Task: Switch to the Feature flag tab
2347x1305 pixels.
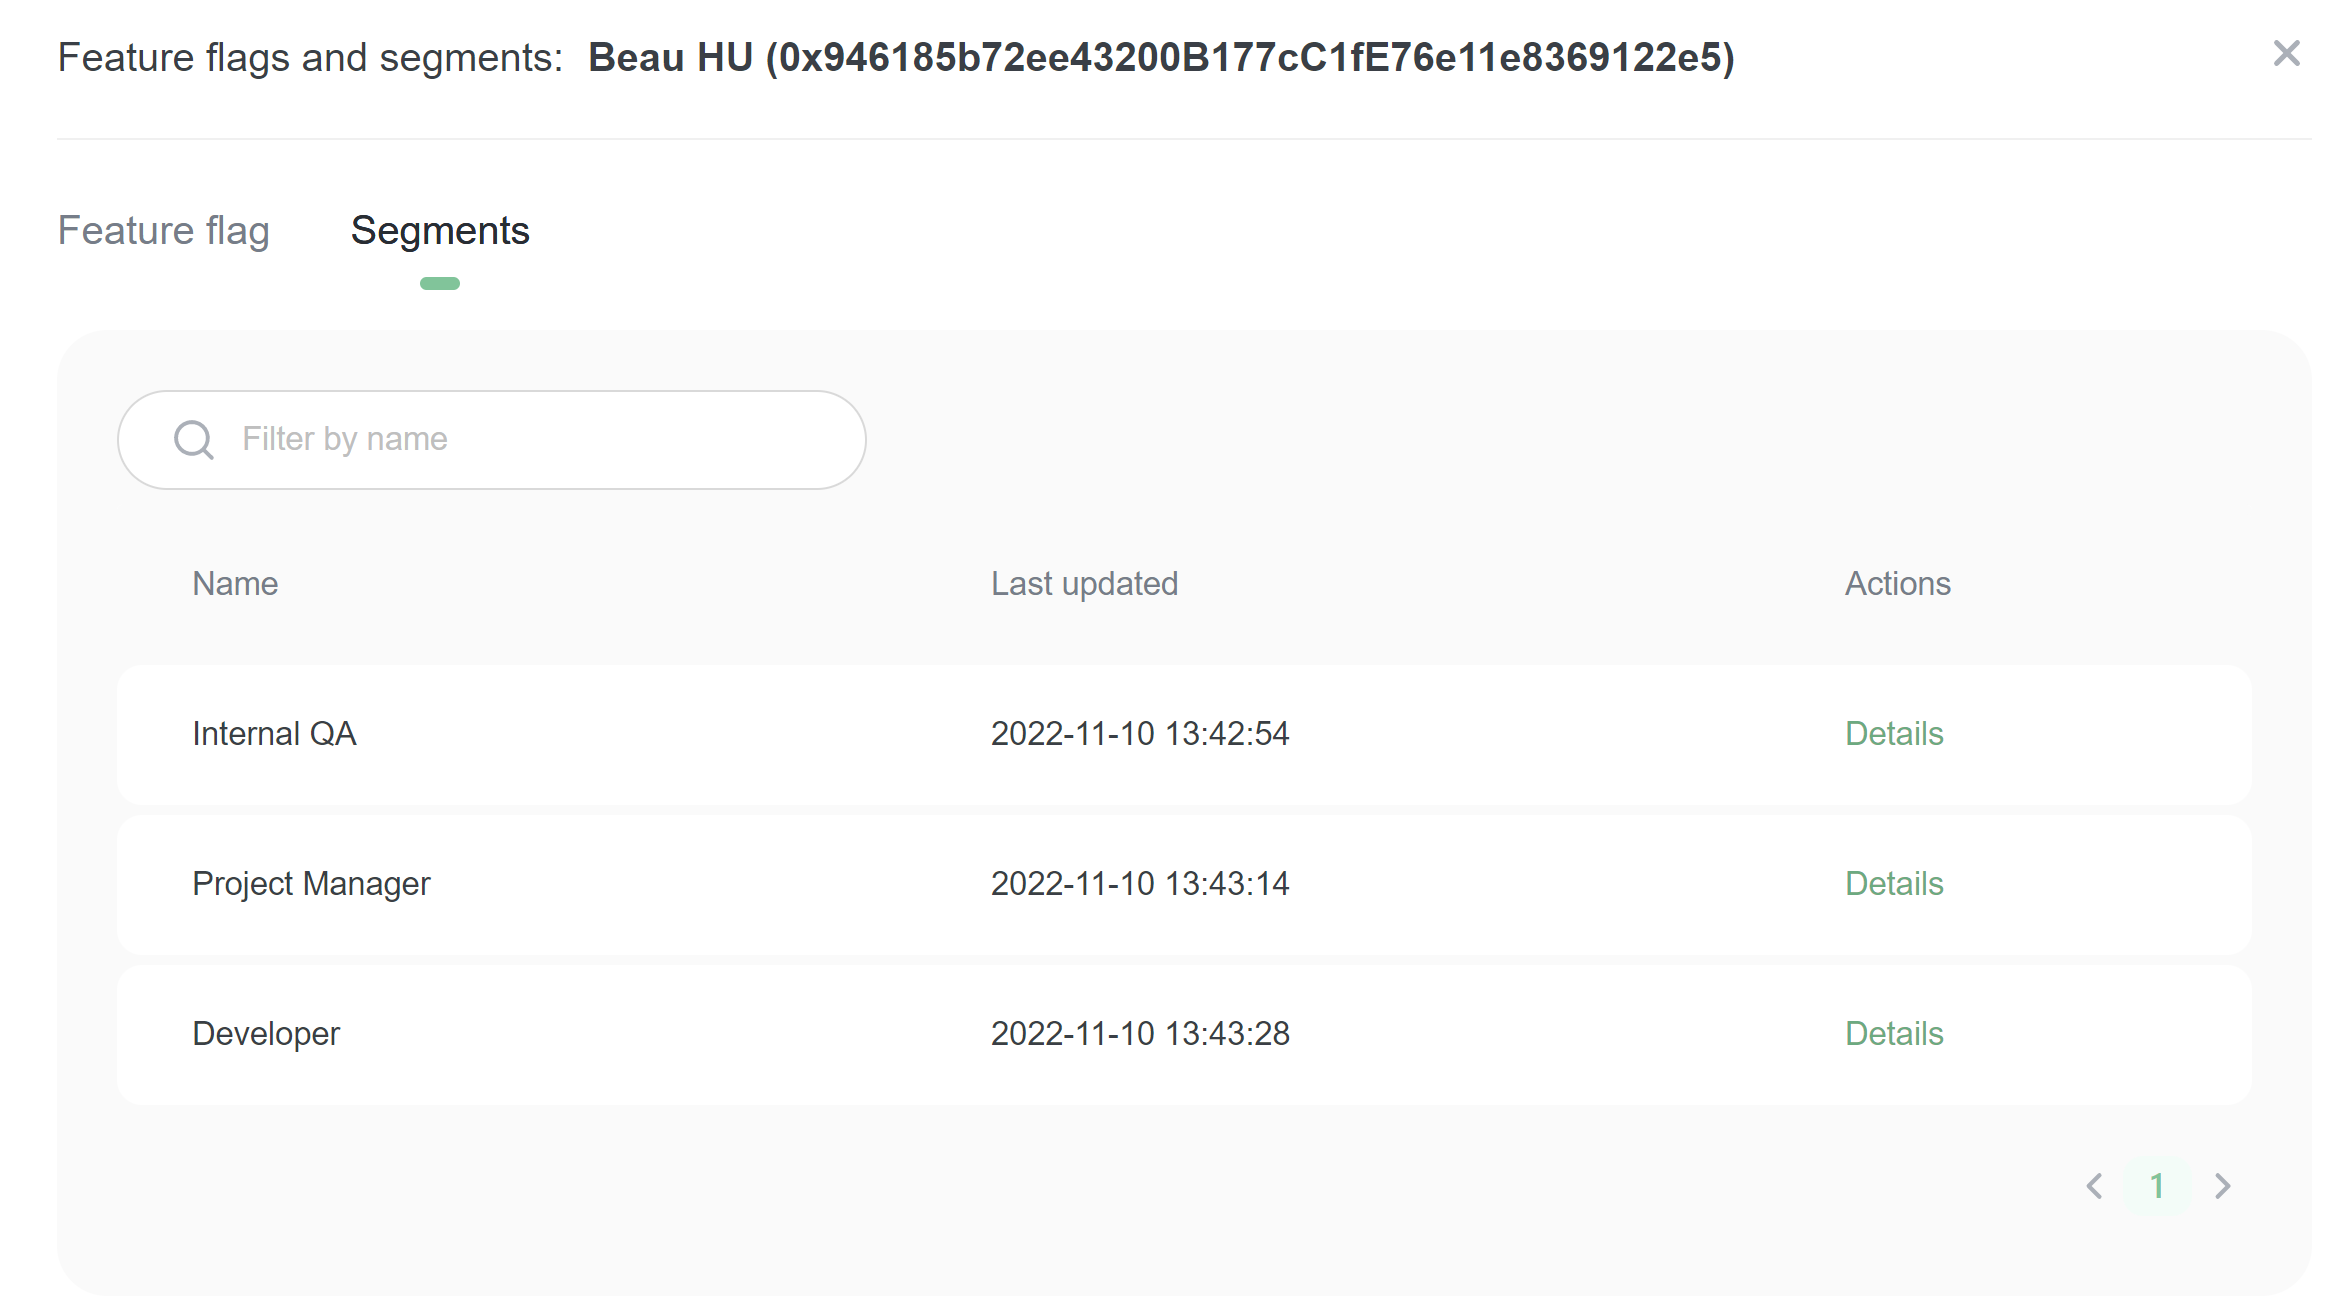Action: (164, 231)
